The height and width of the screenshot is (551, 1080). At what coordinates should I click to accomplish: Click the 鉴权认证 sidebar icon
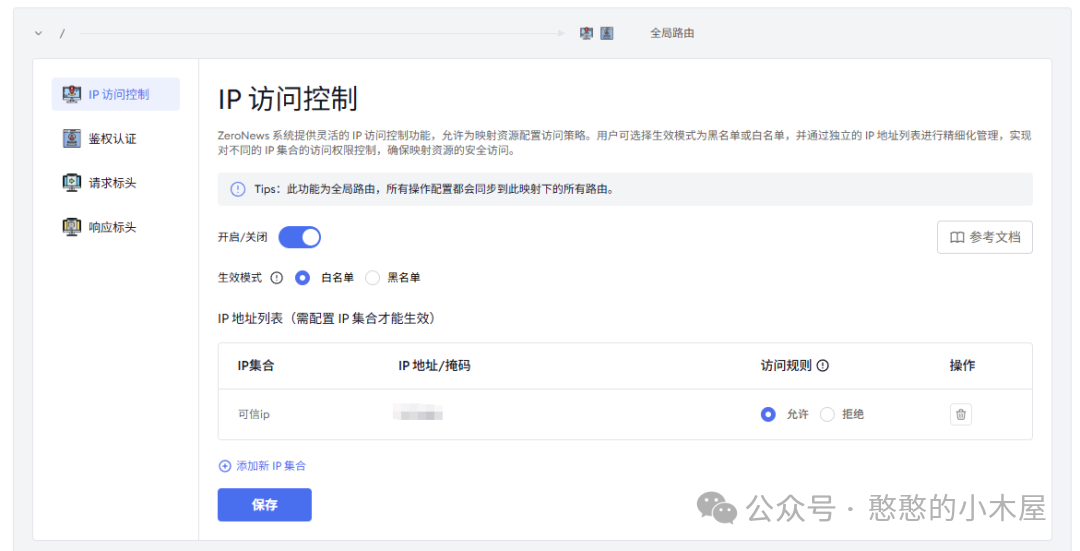tap(71, 139)
